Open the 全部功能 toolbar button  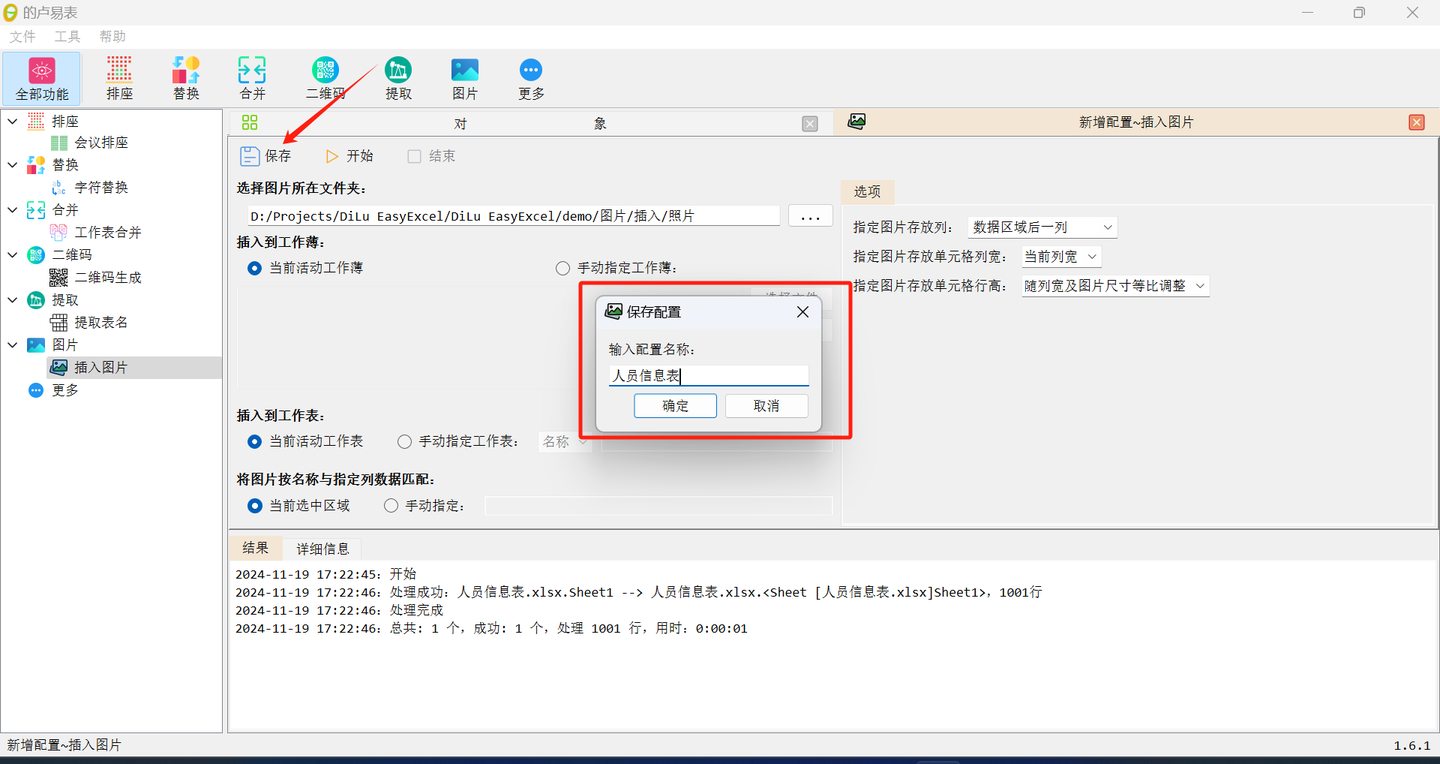coord(41,78)
